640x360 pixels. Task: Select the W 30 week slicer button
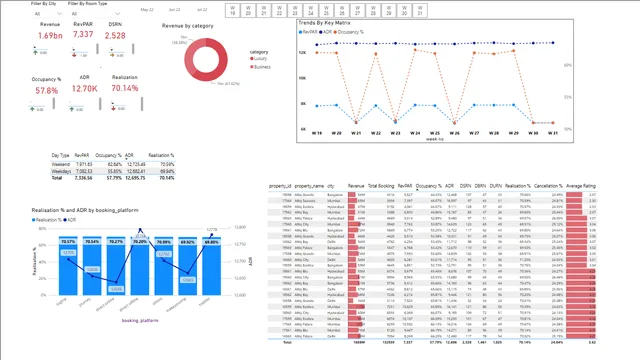pyautogui.click(x=404, y=11)
